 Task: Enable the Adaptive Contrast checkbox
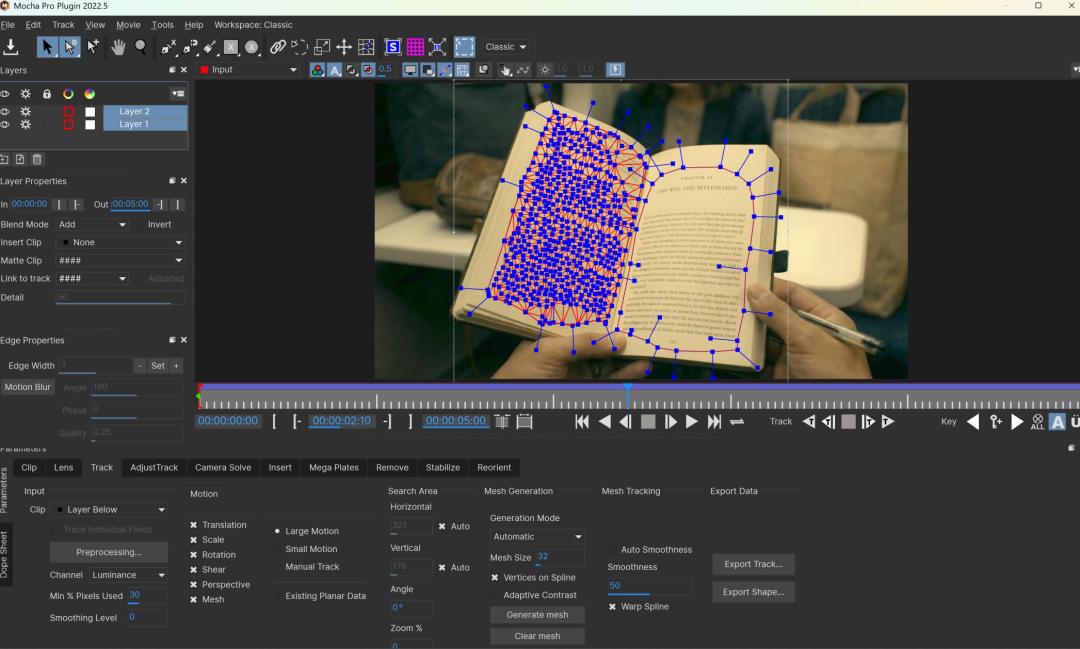click(x=495, y=595)
